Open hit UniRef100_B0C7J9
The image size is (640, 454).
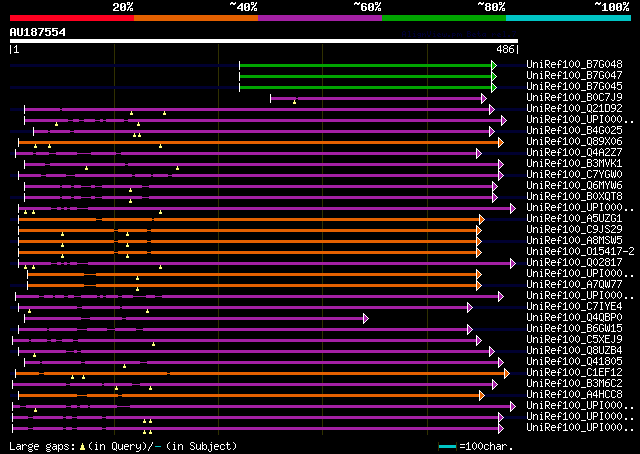point(574,97)
